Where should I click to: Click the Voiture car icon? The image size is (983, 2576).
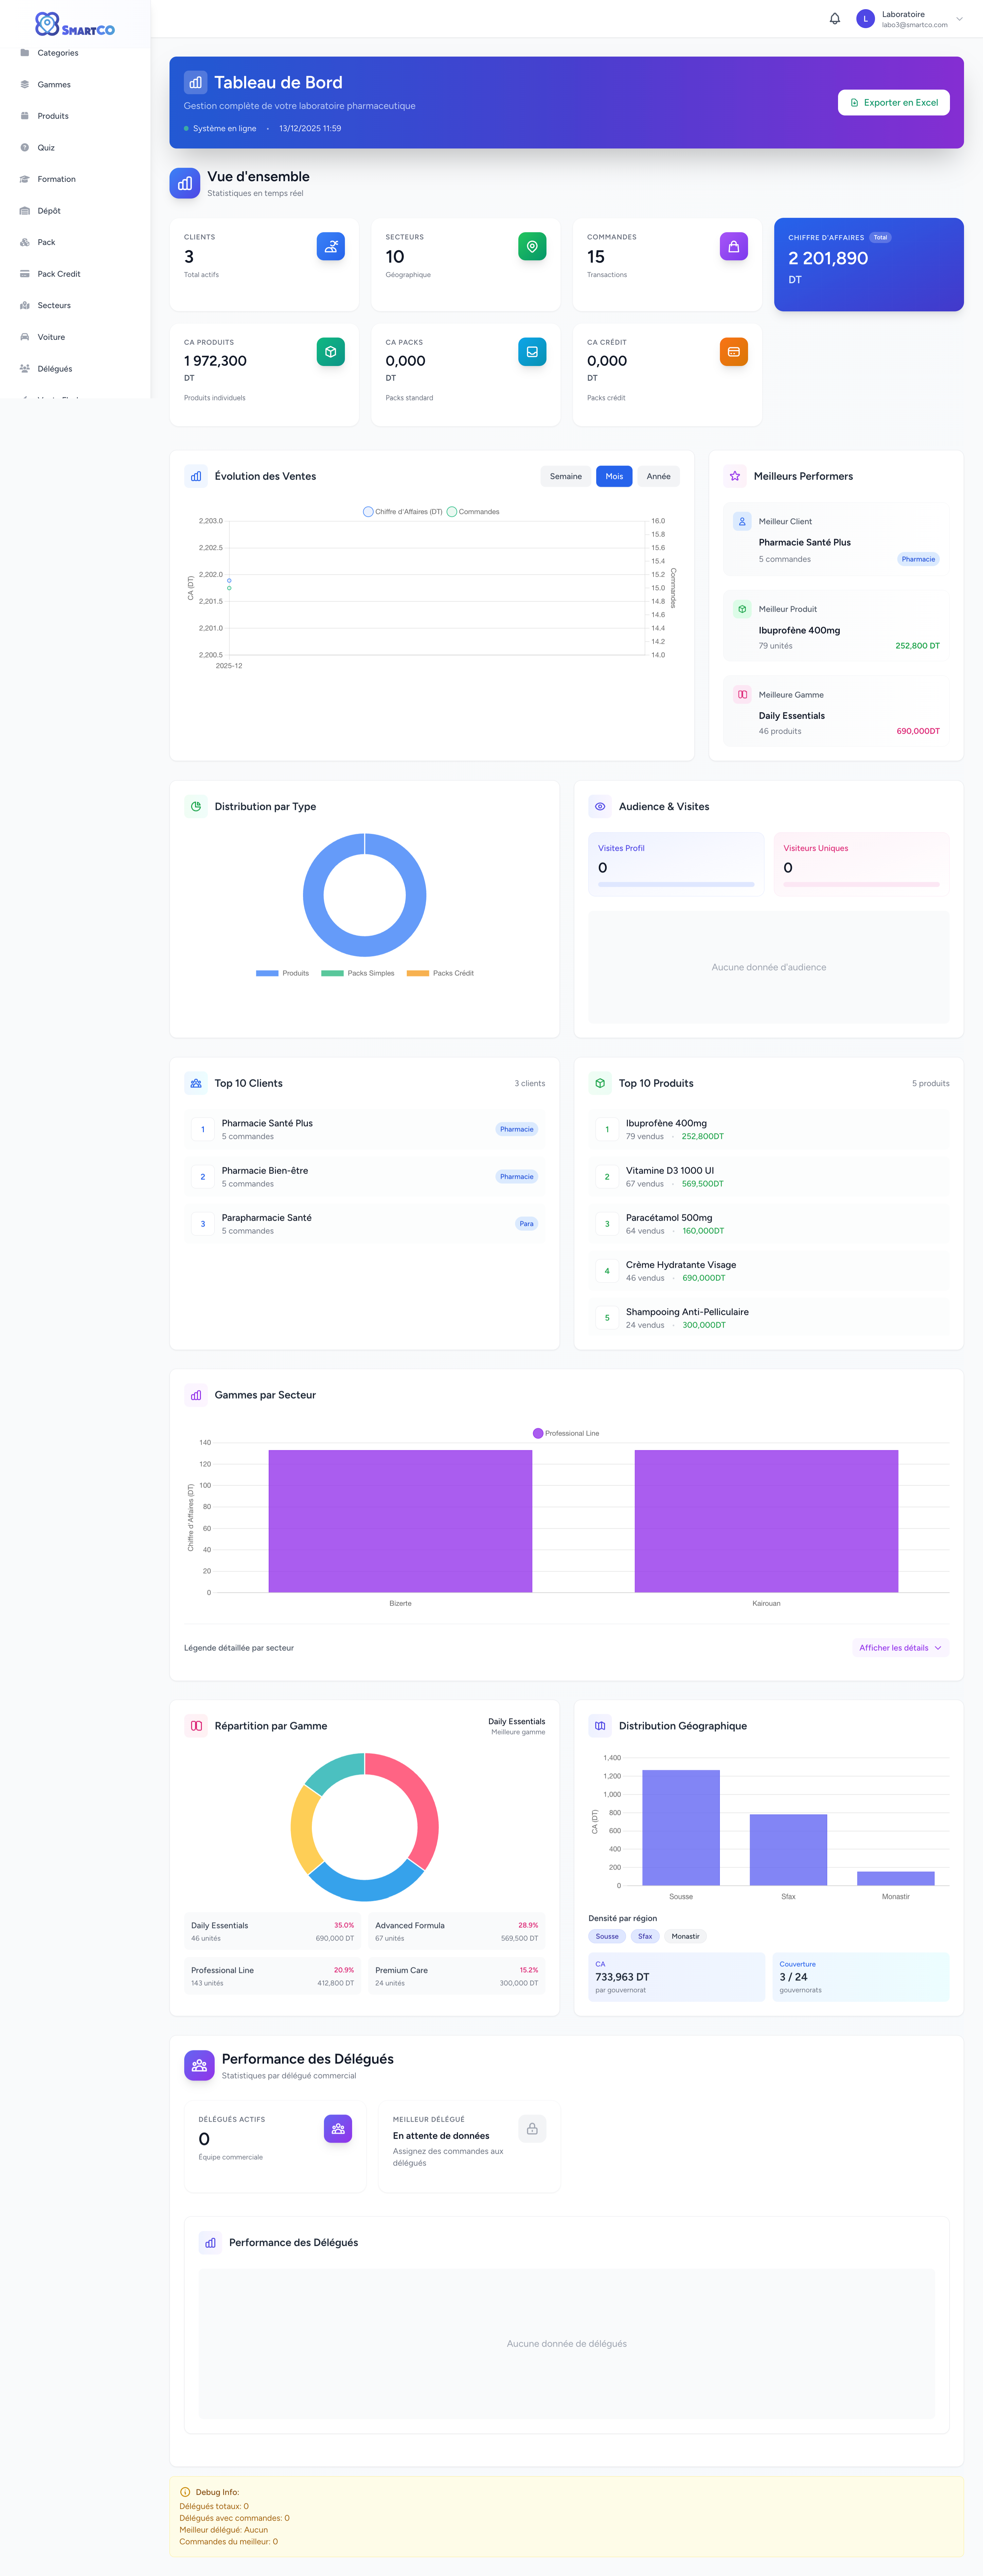[x=25, y=337]
